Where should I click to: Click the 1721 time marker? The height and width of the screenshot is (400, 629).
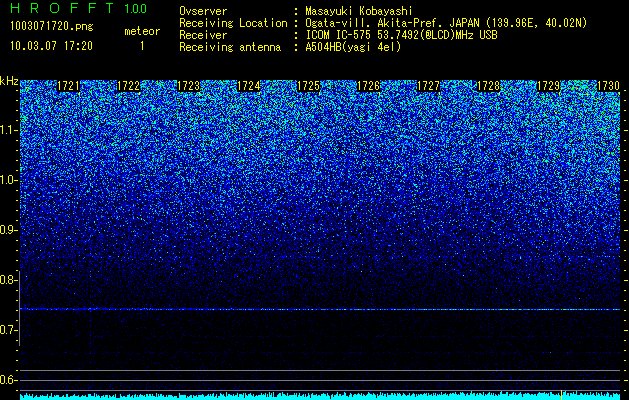(x=68, y=86)
